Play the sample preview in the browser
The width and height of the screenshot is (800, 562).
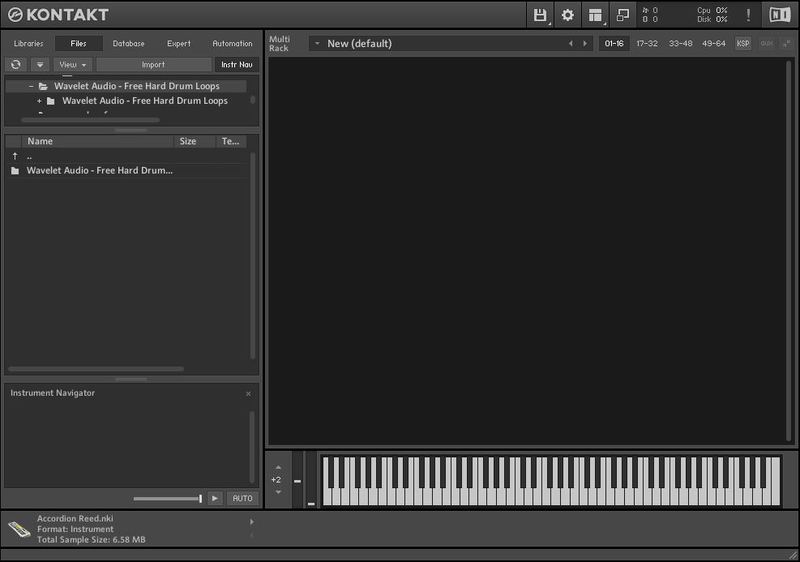tap(215, 498)
